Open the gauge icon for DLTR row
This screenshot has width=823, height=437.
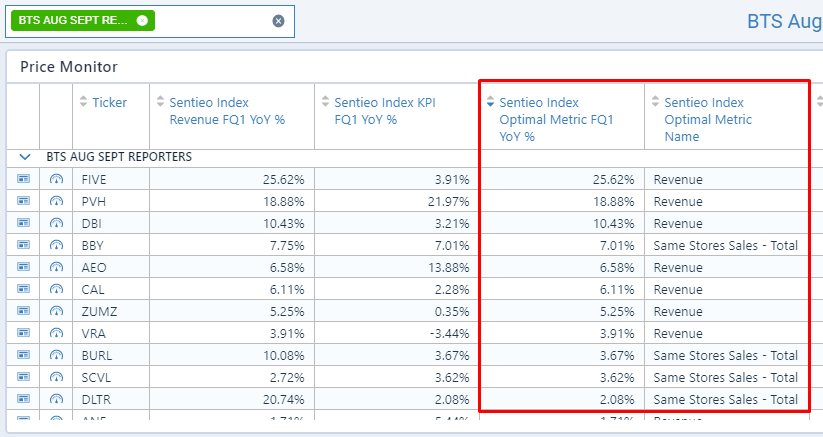pyautogui.click(x=56, y=399)
